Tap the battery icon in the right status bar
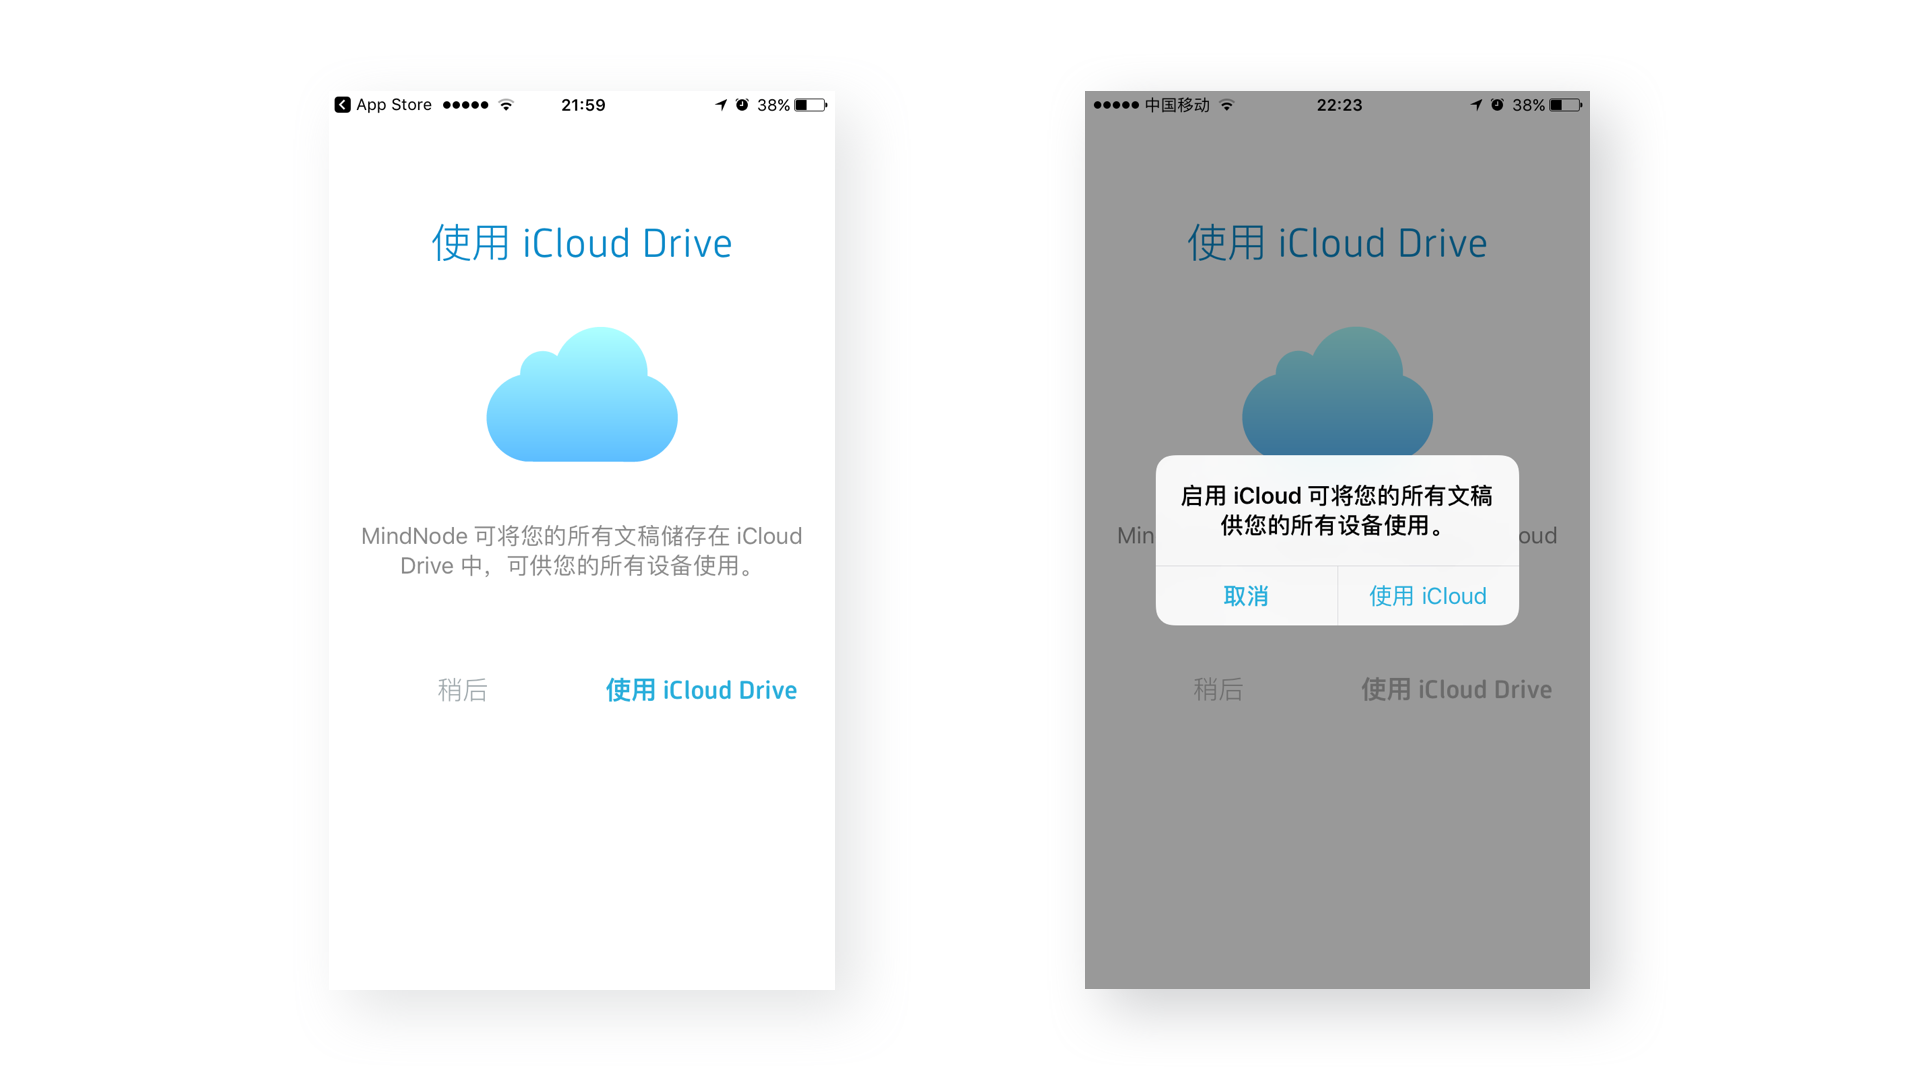This screenshot has width=1920, height=1080. pyautogui.click(x=1565, y=105)
